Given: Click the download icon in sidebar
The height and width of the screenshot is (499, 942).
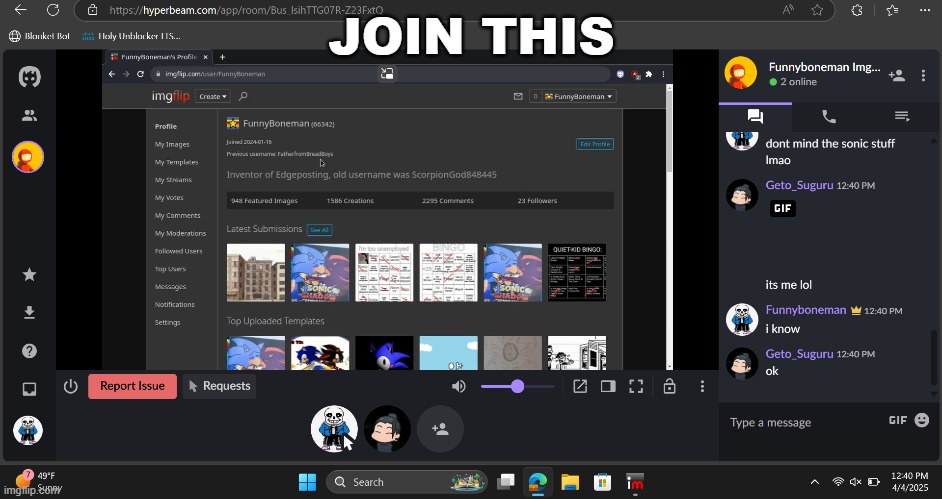Looking at the screenshot, I should point(29,312).
